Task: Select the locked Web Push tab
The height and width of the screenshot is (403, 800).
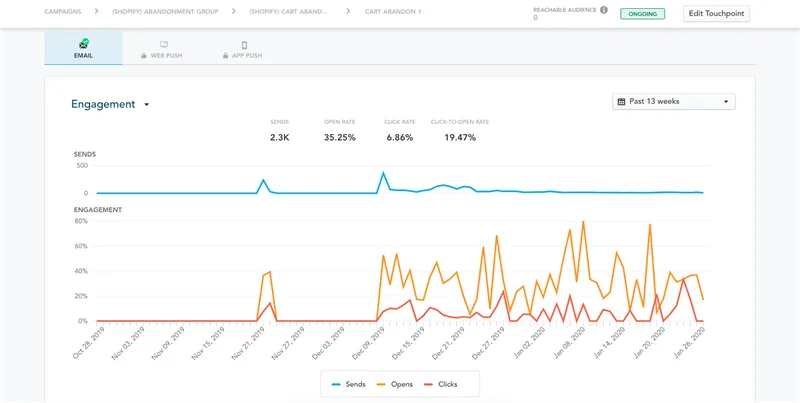Action: [161, 48]
